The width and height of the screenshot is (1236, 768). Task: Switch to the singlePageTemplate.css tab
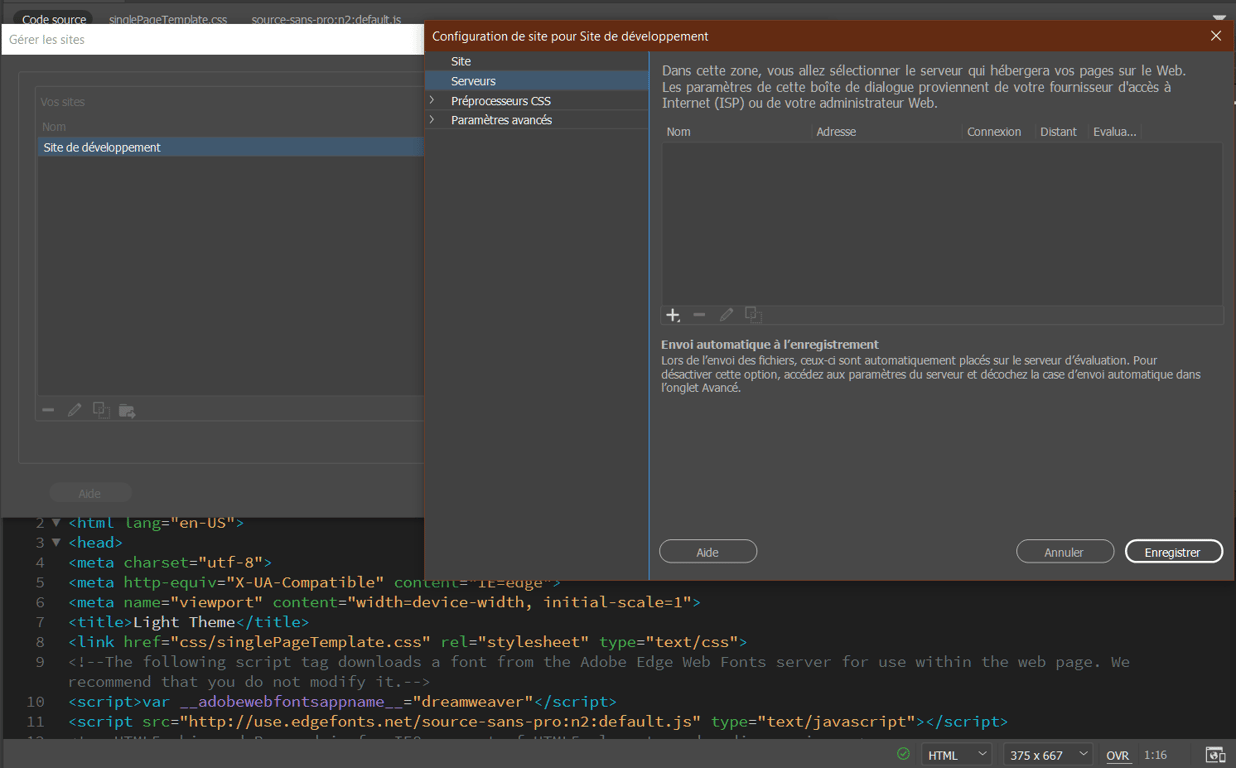pos(167,17)
